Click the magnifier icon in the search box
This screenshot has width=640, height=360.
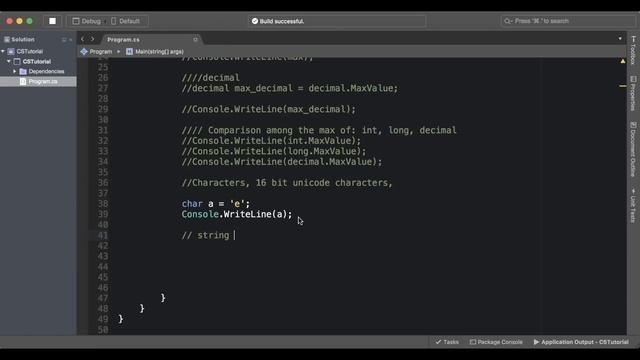(507, 21)
